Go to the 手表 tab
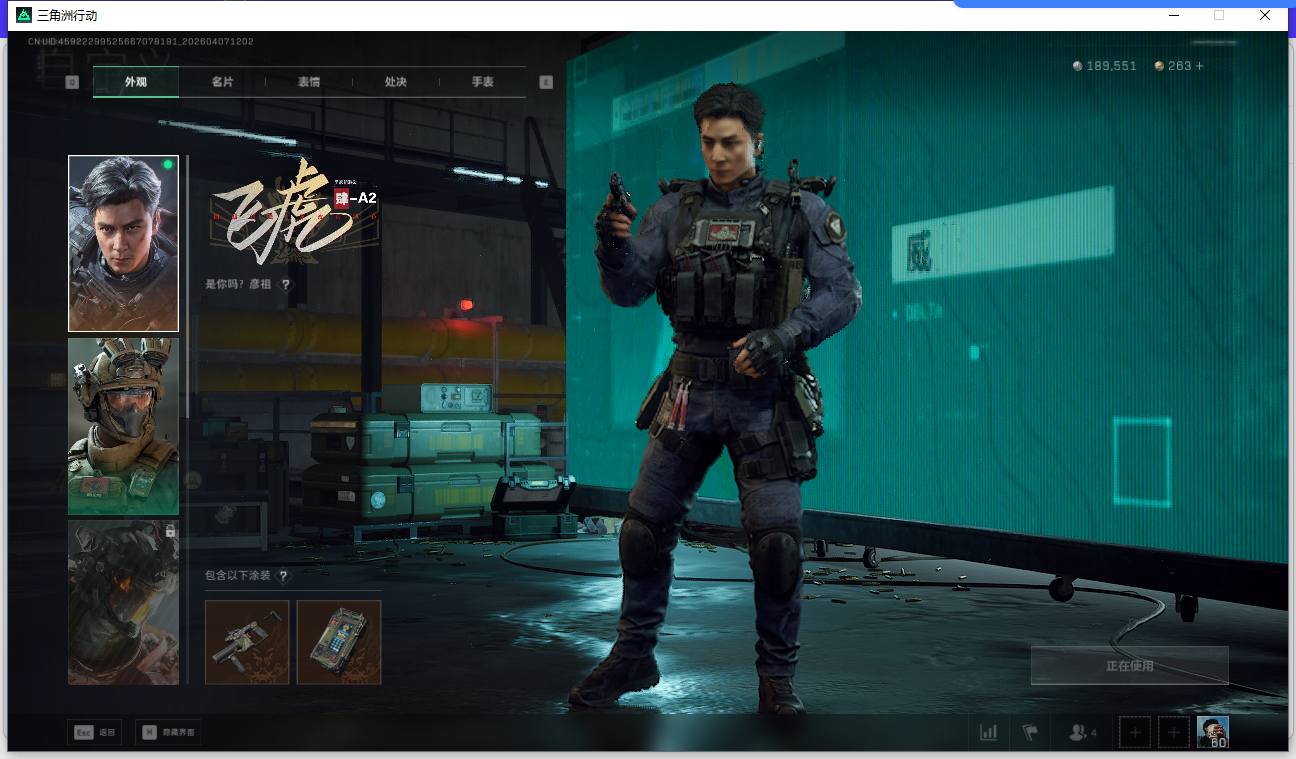This screenshot has height=759, width=1296. [x=483, y=82]
